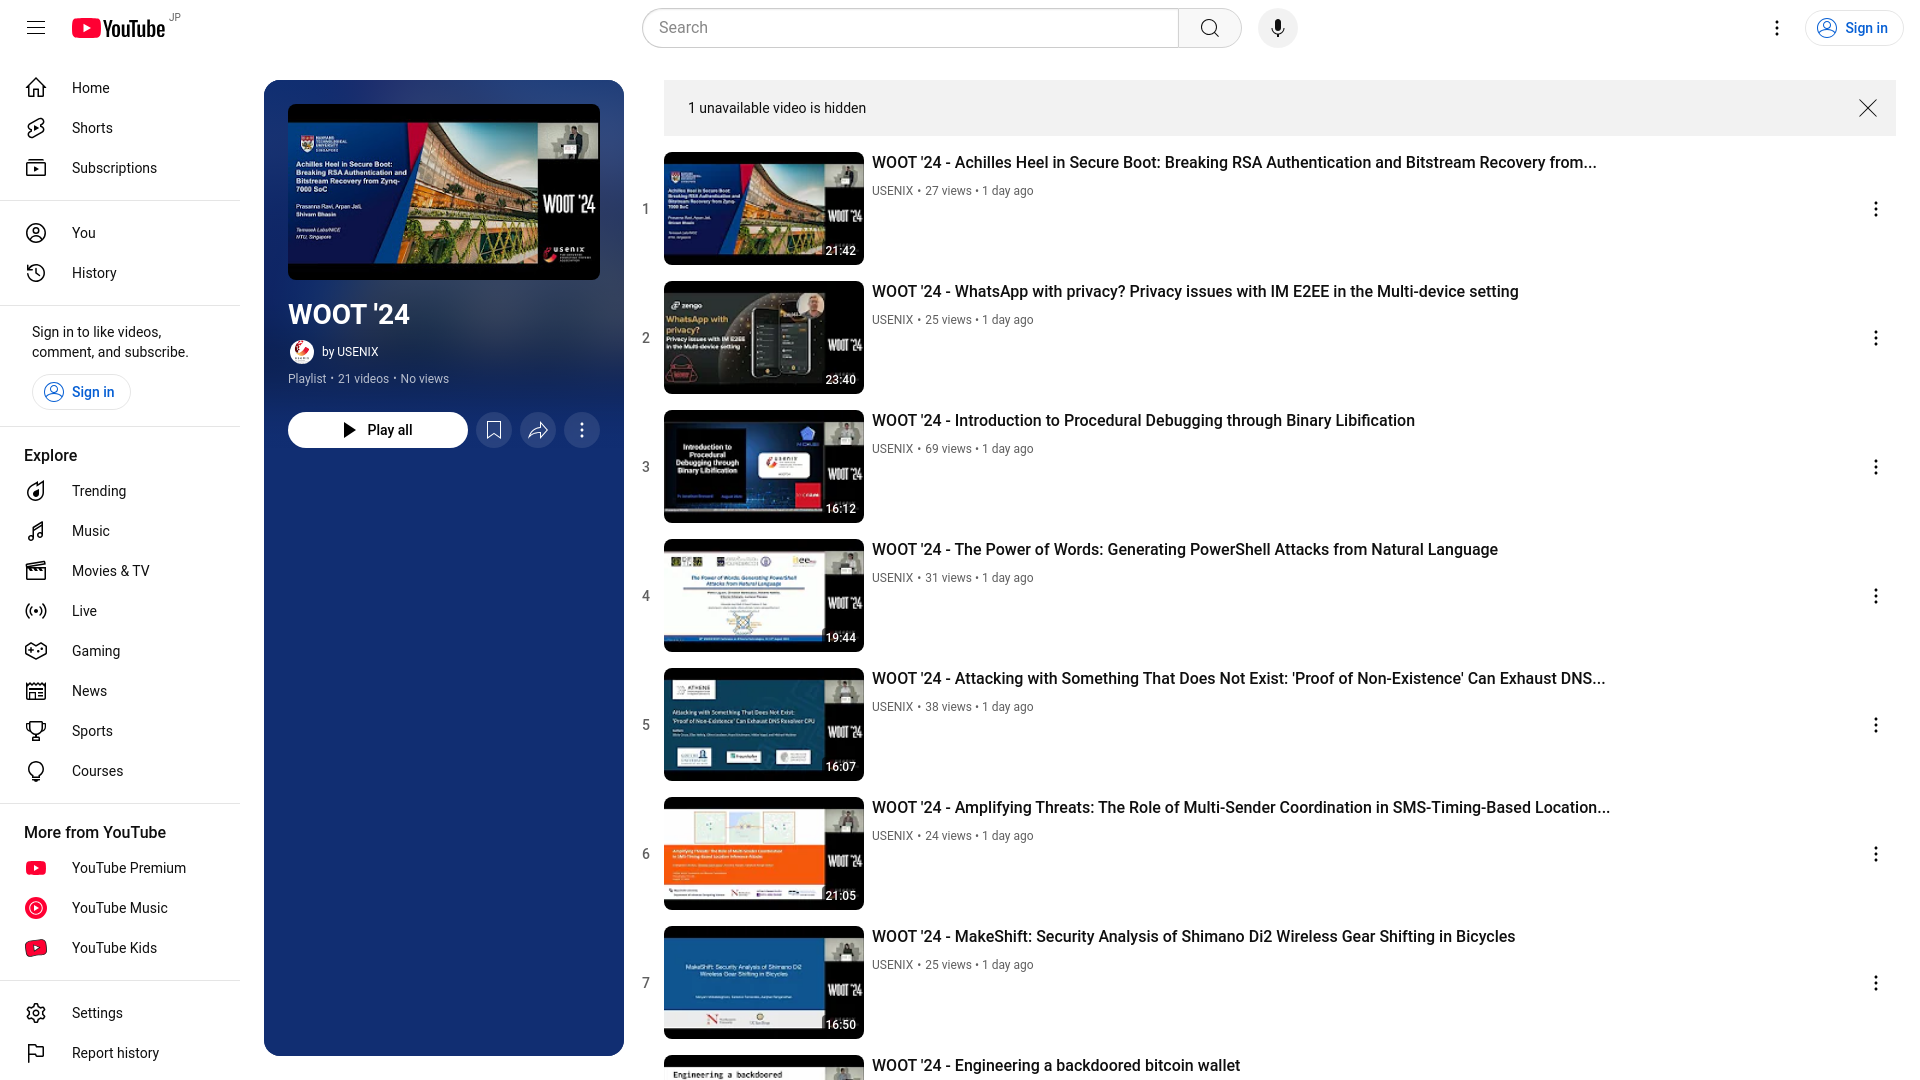Go to Home in sidebar
1920x1080 pixels.
(120, 88)
